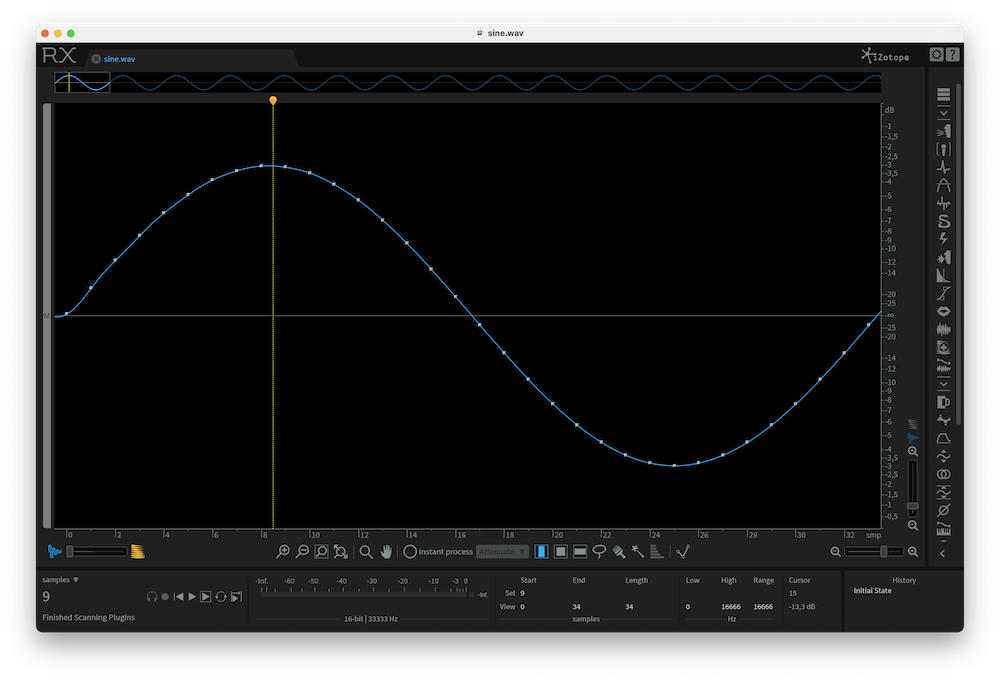Click the harmonics selection stacked-bars icon

[x=657, y=552]
